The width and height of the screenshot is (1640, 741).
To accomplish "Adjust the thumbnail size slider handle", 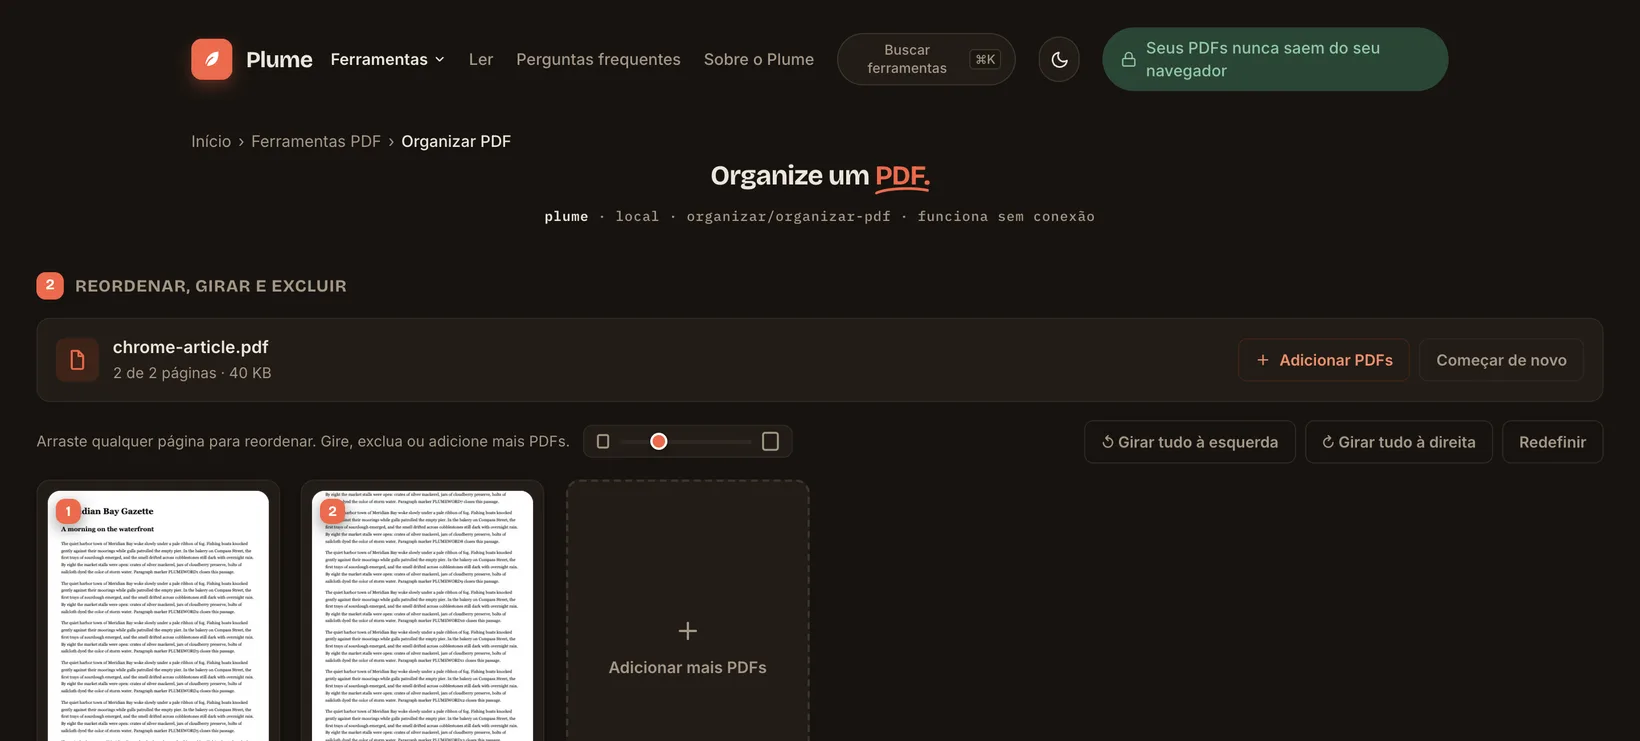I will pos(658,441).
